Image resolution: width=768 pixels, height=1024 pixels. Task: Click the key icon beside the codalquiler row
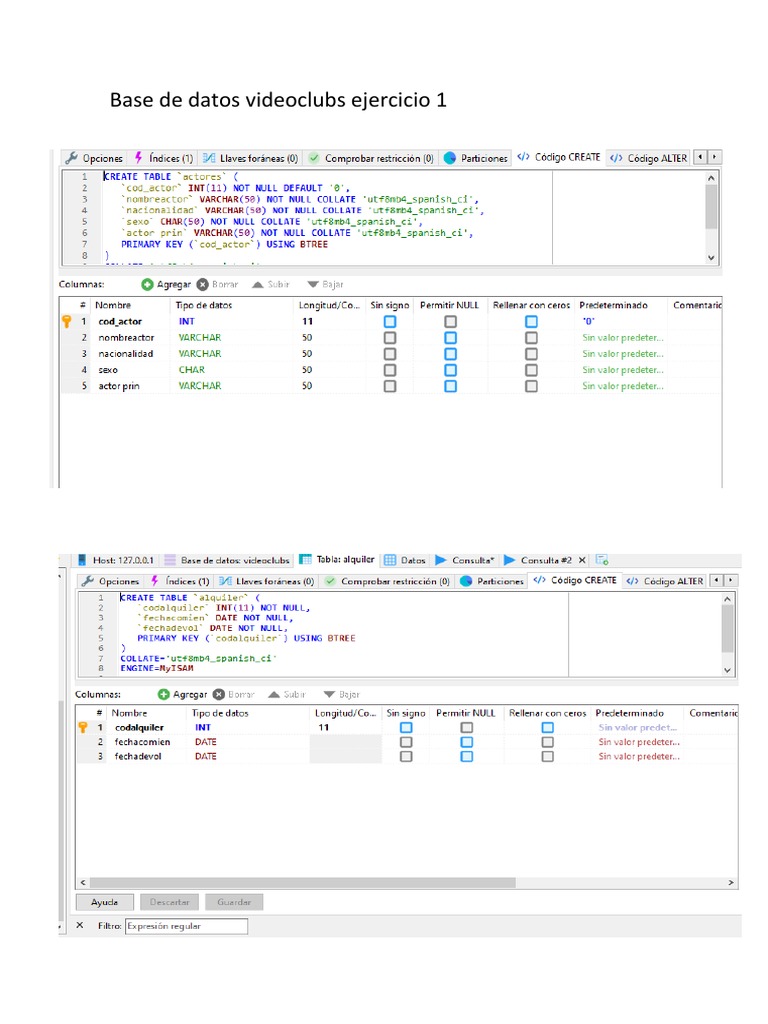[x=84, y=728]
